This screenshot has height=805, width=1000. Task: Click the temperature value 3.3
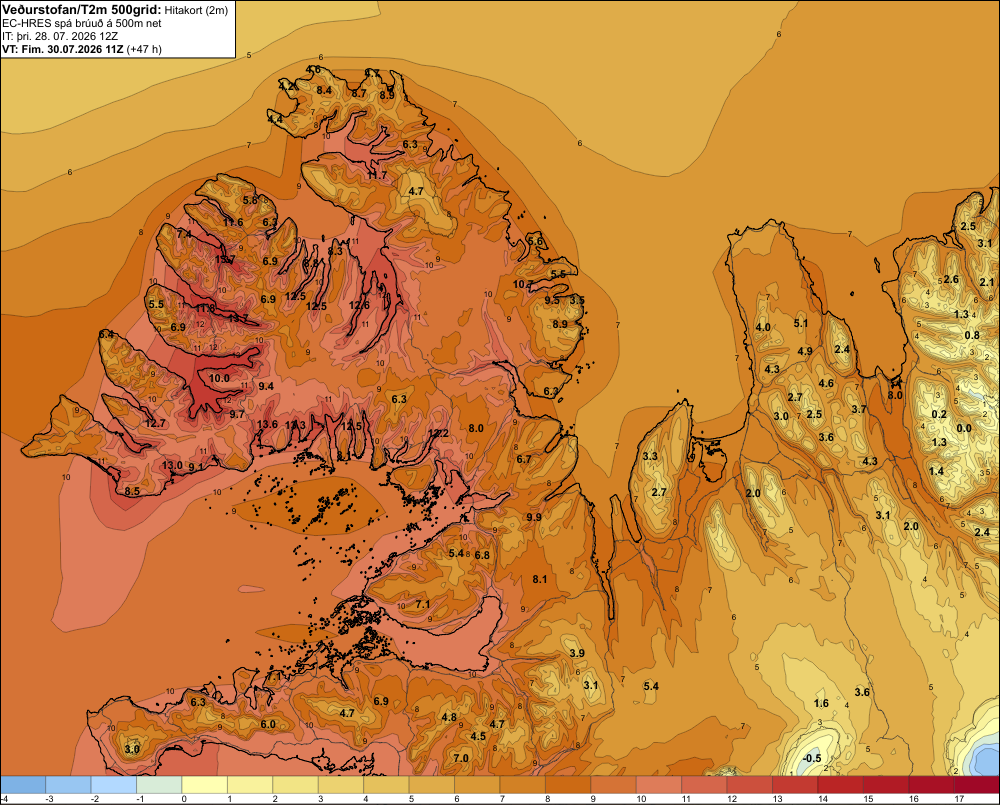point(650,456)
